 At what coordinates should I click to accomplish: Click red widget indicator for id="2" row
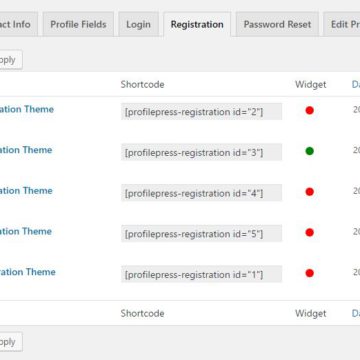(x=310, y=110)
